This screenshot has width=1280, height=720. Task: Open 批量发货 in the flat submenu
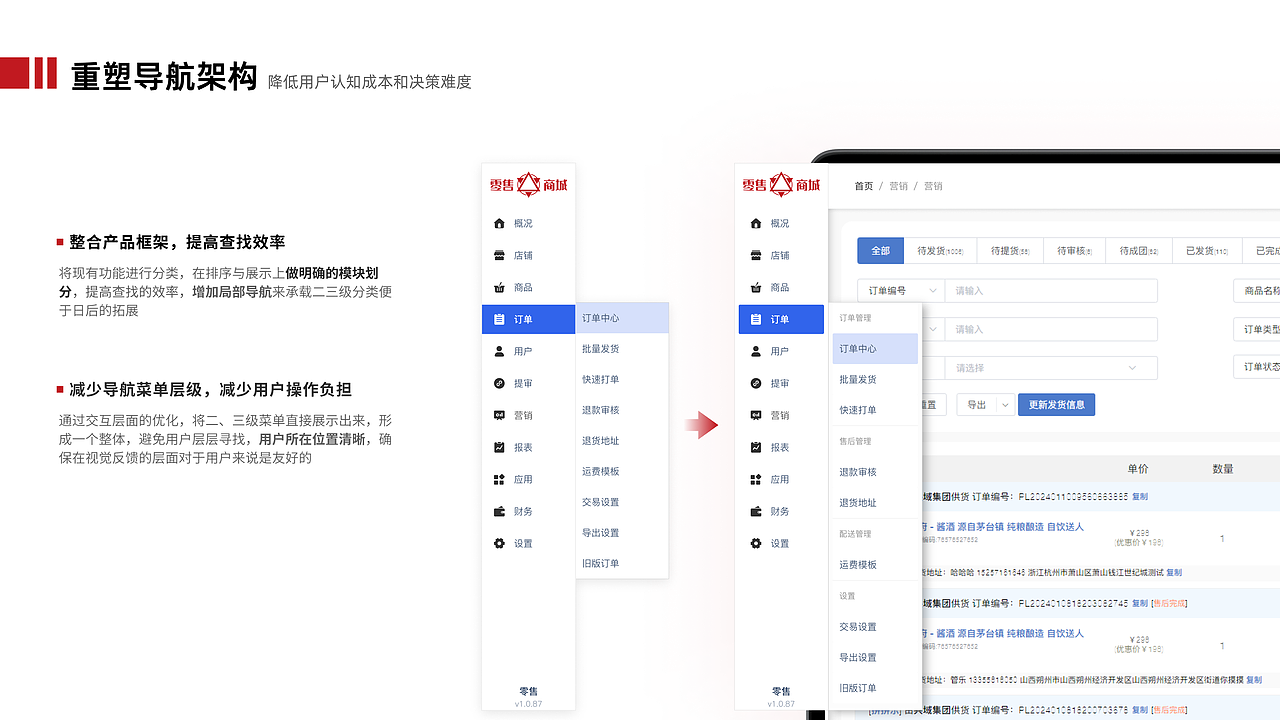click(622, 349)
